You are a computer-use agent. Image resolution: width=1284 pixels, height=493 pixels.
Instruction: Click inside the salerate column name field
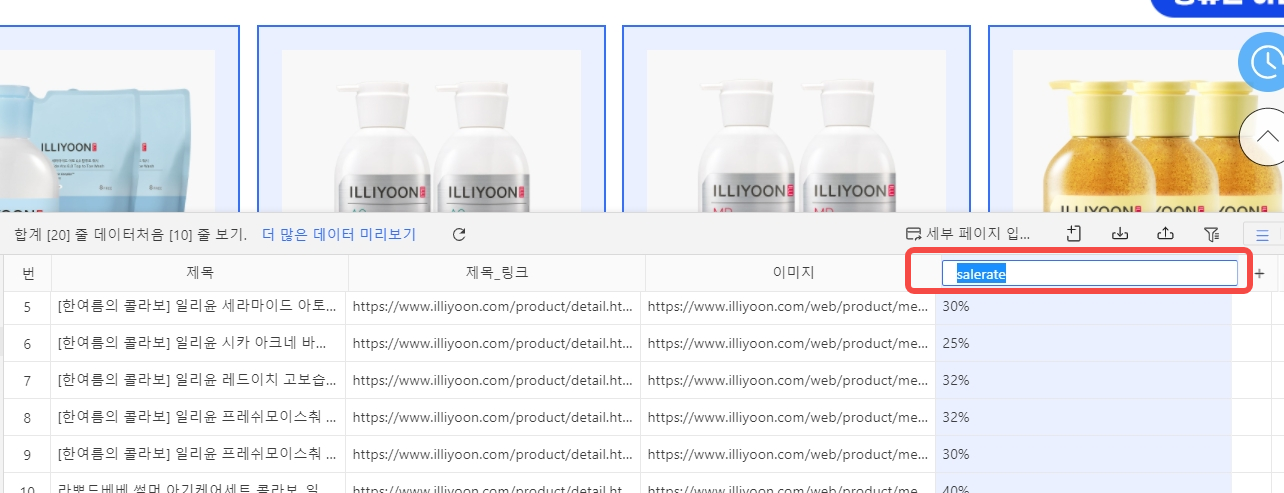(x=1089, y=273)
